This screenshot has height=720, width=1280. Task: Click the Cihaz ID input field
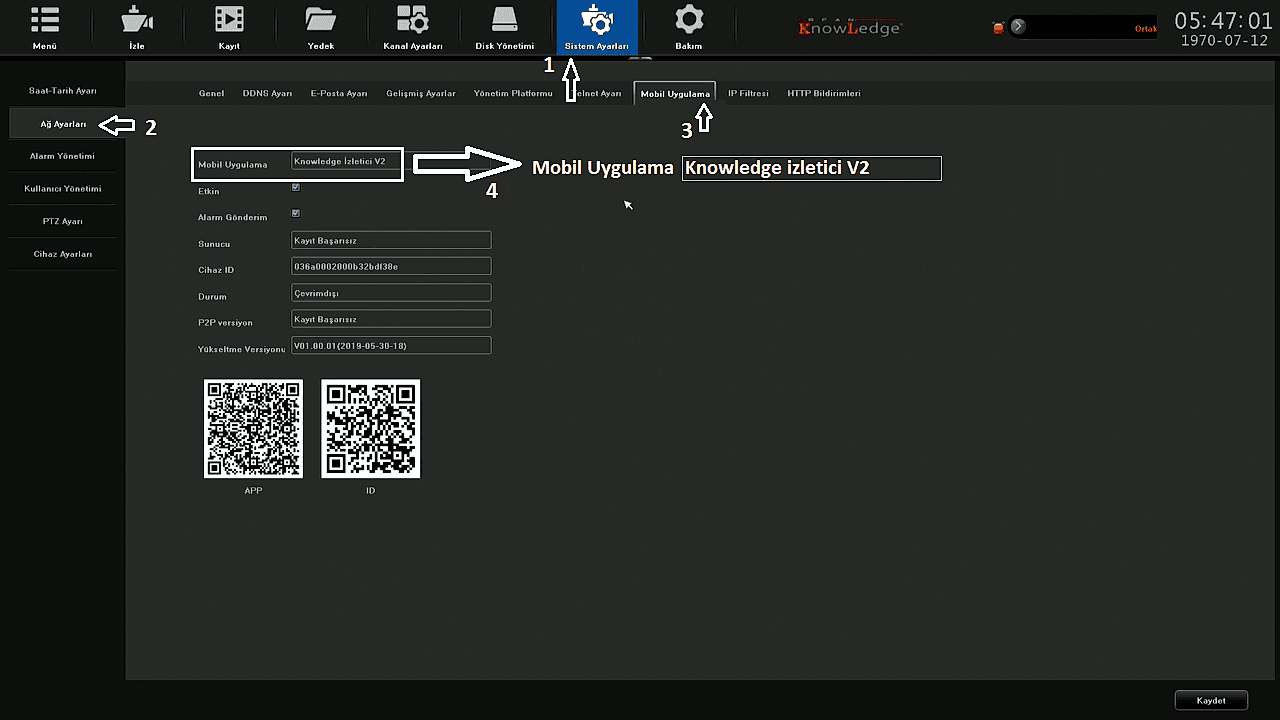(x=390, y=266)
